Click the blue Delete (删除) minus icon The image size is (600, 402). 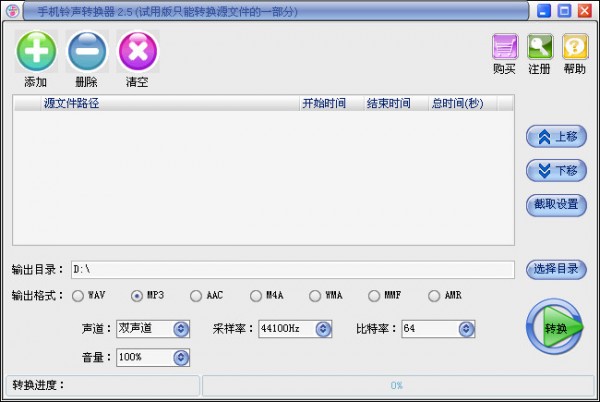[x=87, y=51]
